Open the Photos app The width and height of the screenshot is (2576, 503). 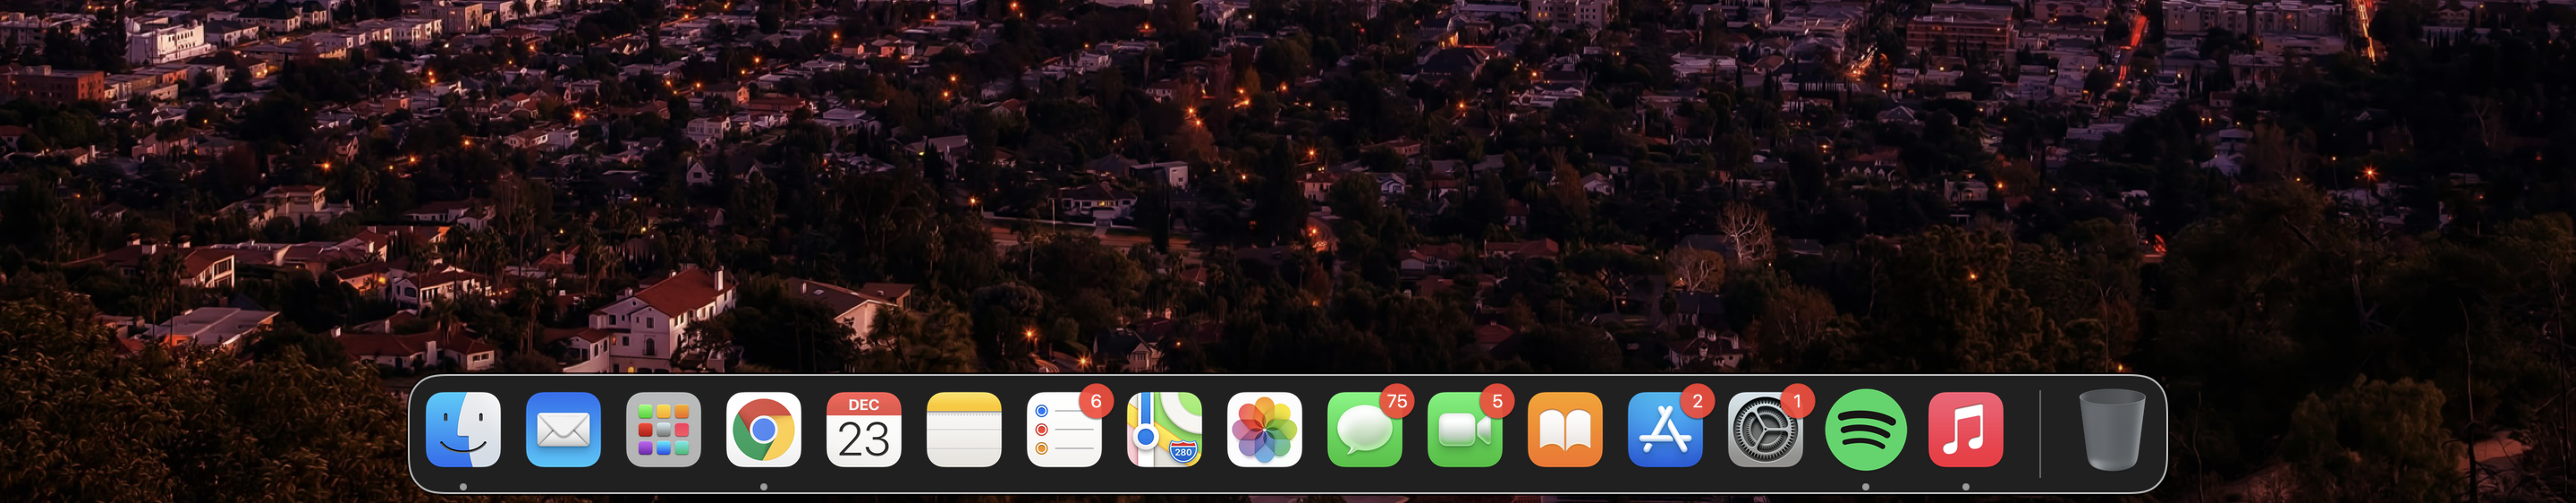pyautogui.click(x=1264, y=430)
